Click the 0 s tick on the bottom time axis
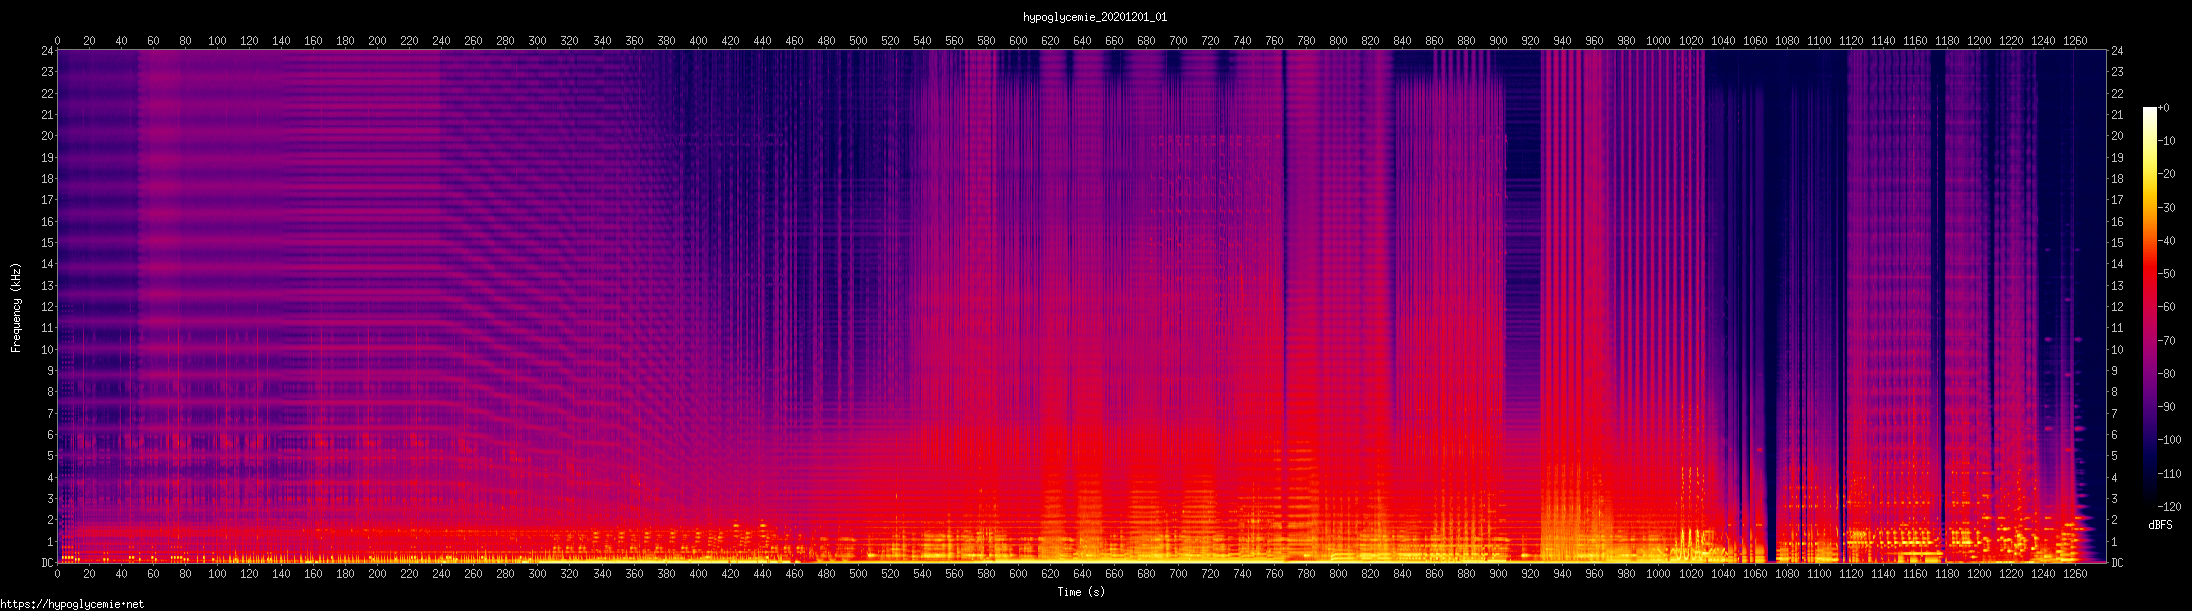 click(57, 575)
